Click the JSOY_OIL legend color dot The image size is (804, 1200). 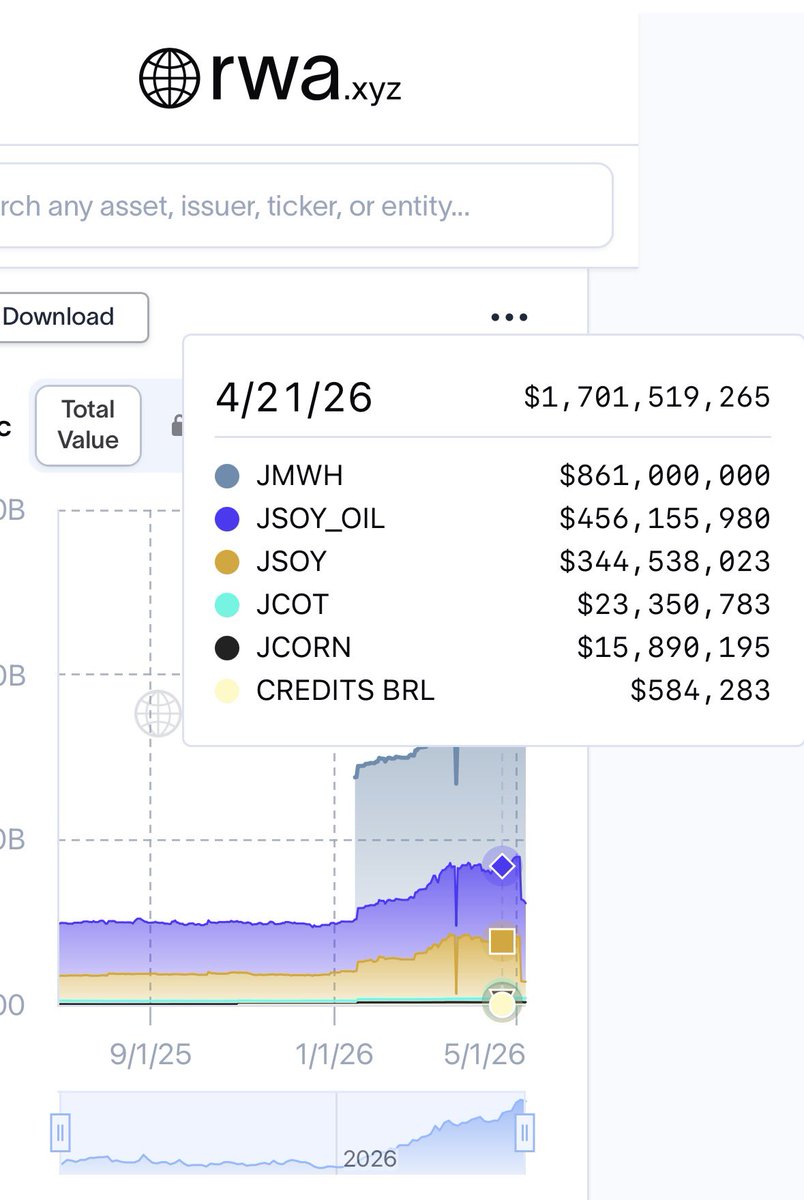tap(228, 518)
